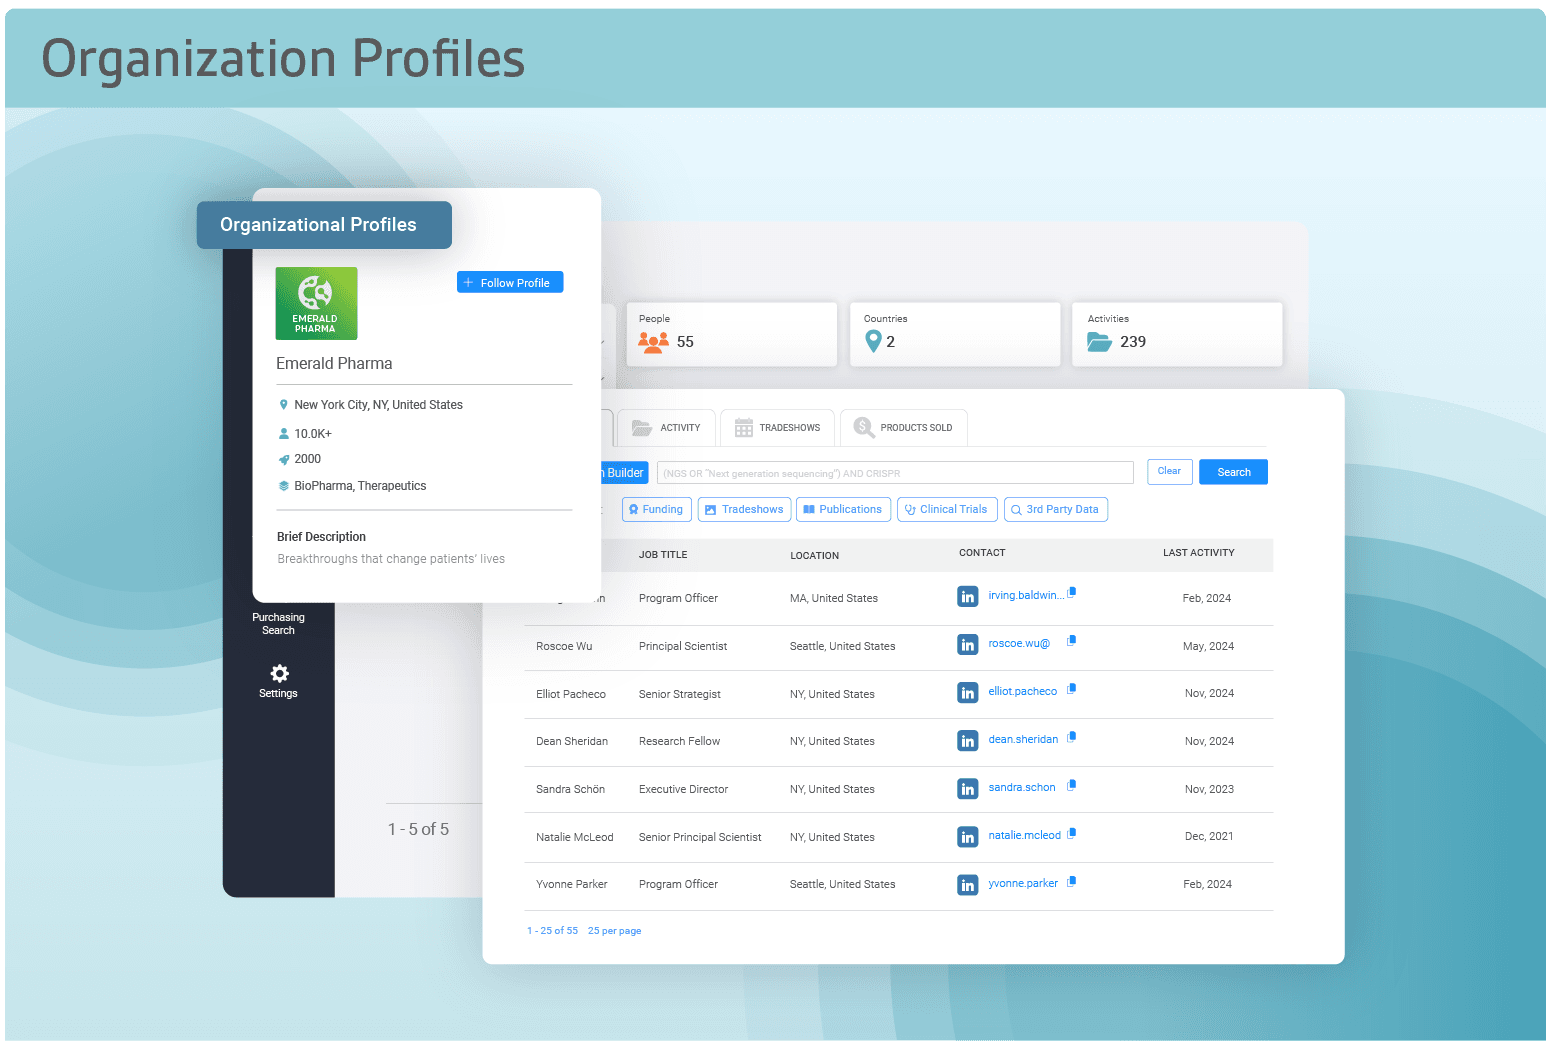Click the Follow Profile button

pos(510,282)
